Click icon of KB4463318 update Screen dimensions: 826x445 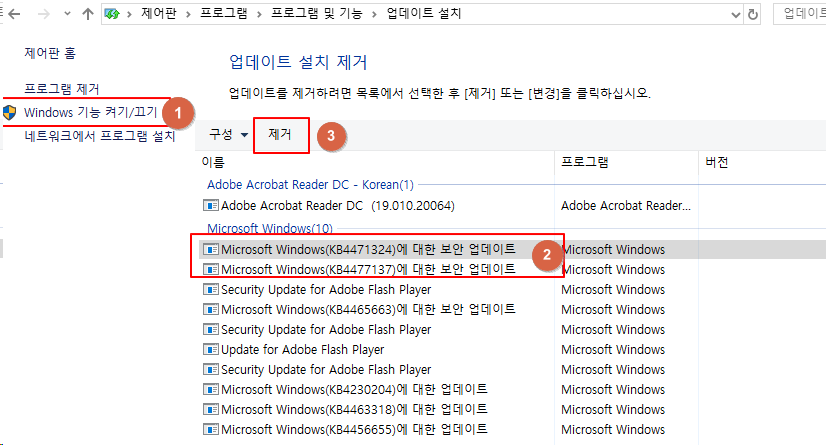coord(211,409)
